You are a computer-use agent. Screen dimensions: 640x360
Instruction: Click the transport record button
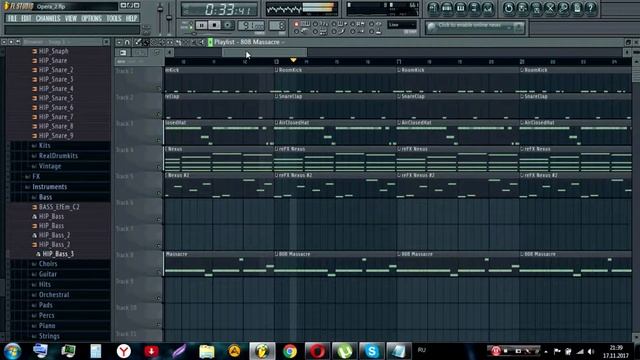pos(227,25)
